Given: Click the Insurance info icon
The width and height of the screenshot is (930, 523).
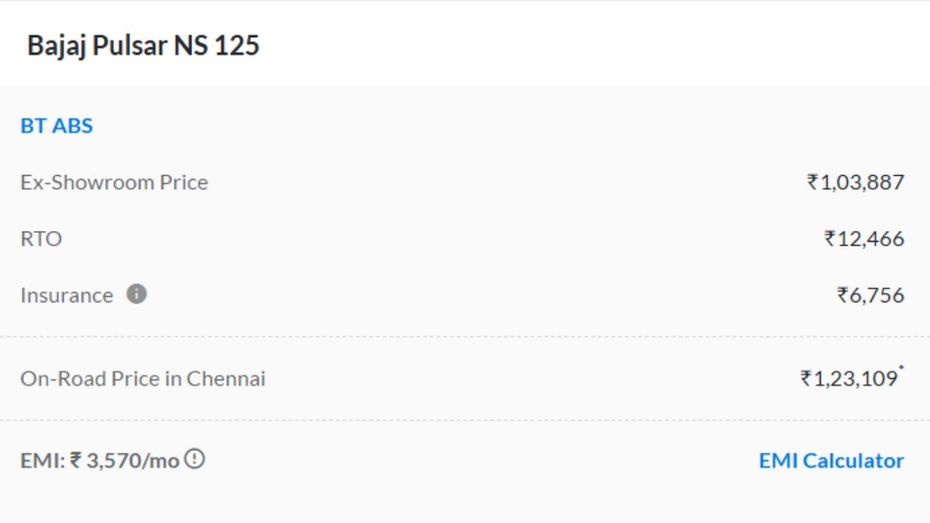Looking at the screenshot, I should [x=136, y=294].
